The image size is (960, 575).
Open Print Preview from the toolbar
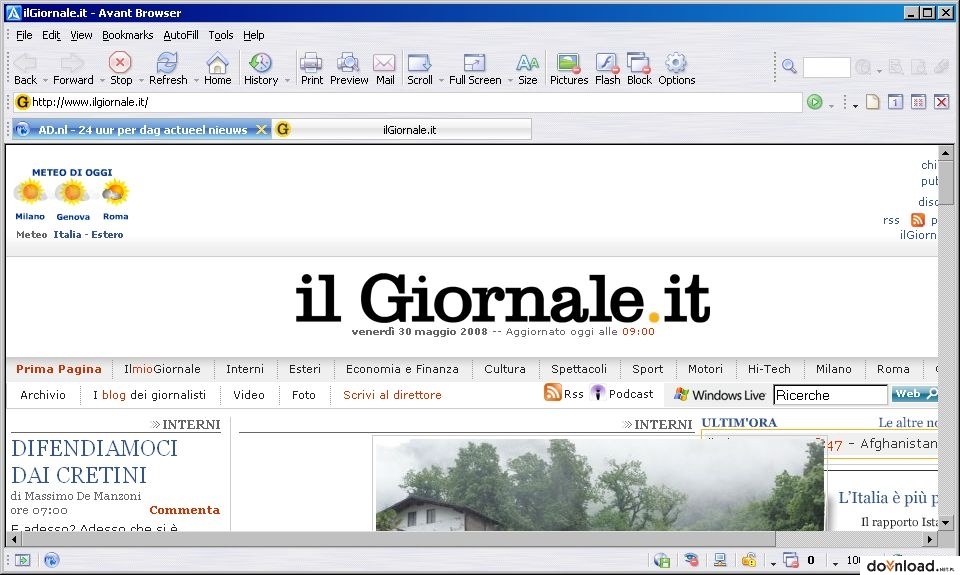[348, 62]
